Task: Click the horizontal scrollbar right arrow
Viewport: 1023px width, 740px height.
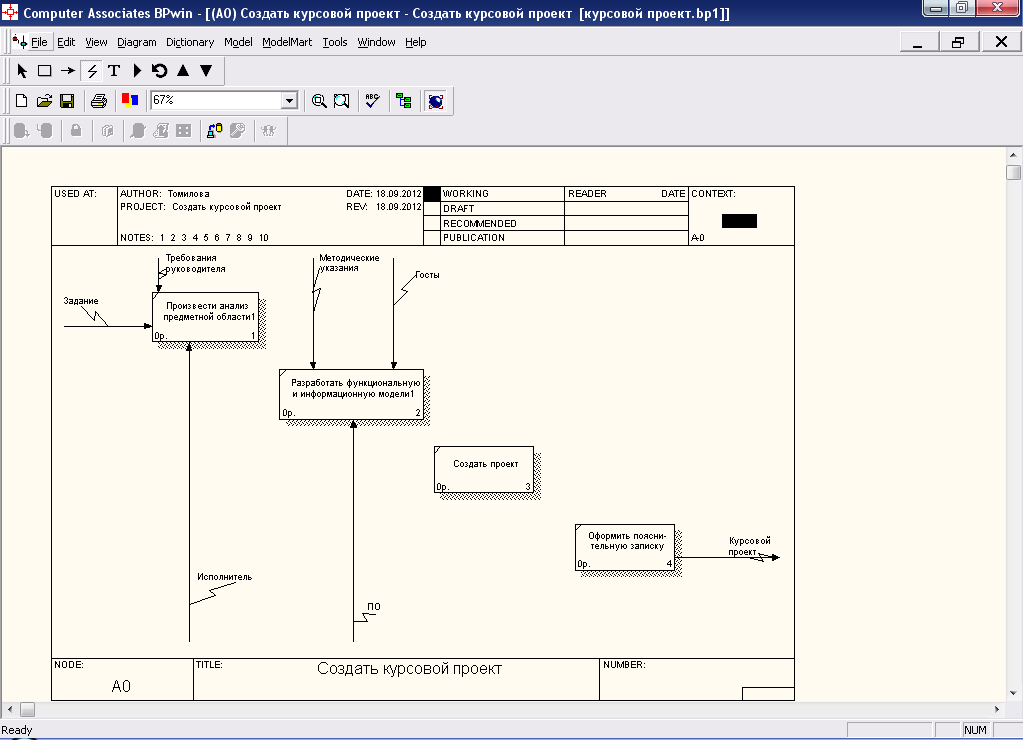Action: click(x=997, y=709)
